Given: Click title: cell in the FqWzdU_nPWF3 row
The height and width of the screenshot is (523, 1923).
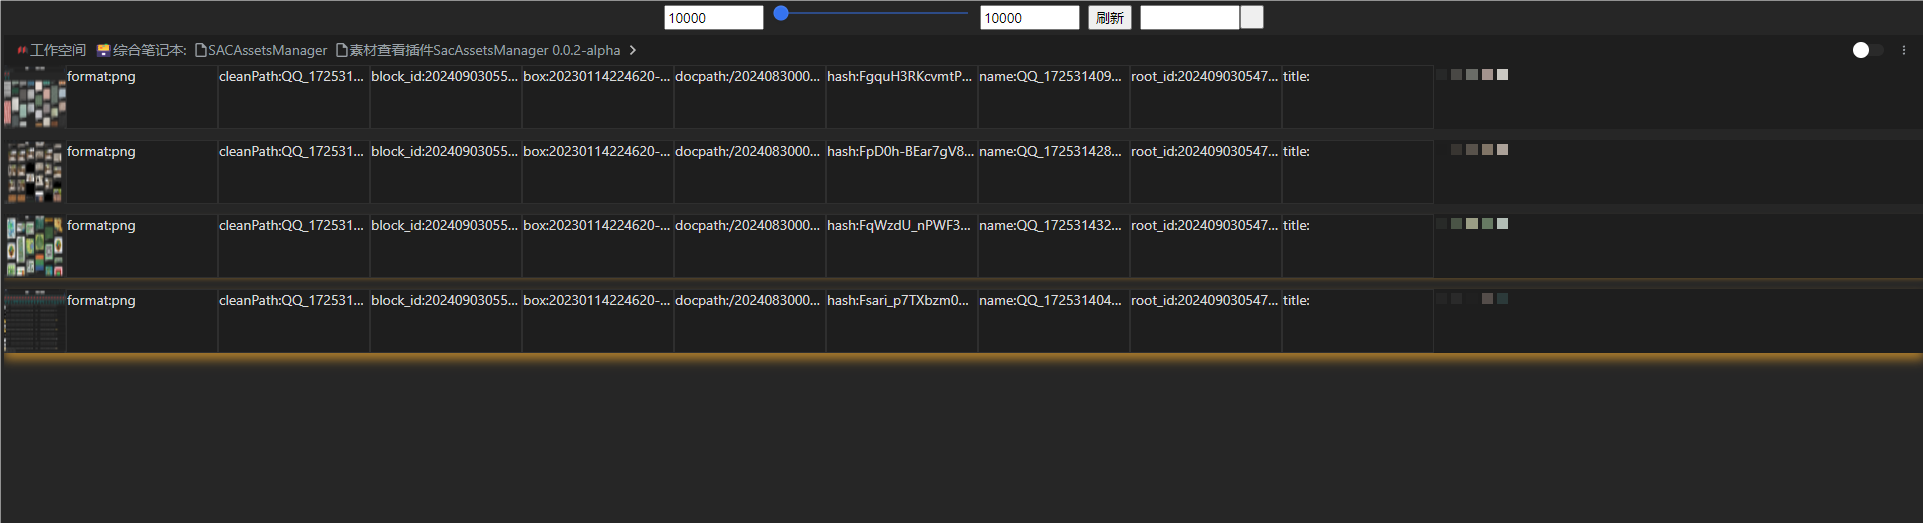Looking at the screenshot, I should coord(1358,246).
